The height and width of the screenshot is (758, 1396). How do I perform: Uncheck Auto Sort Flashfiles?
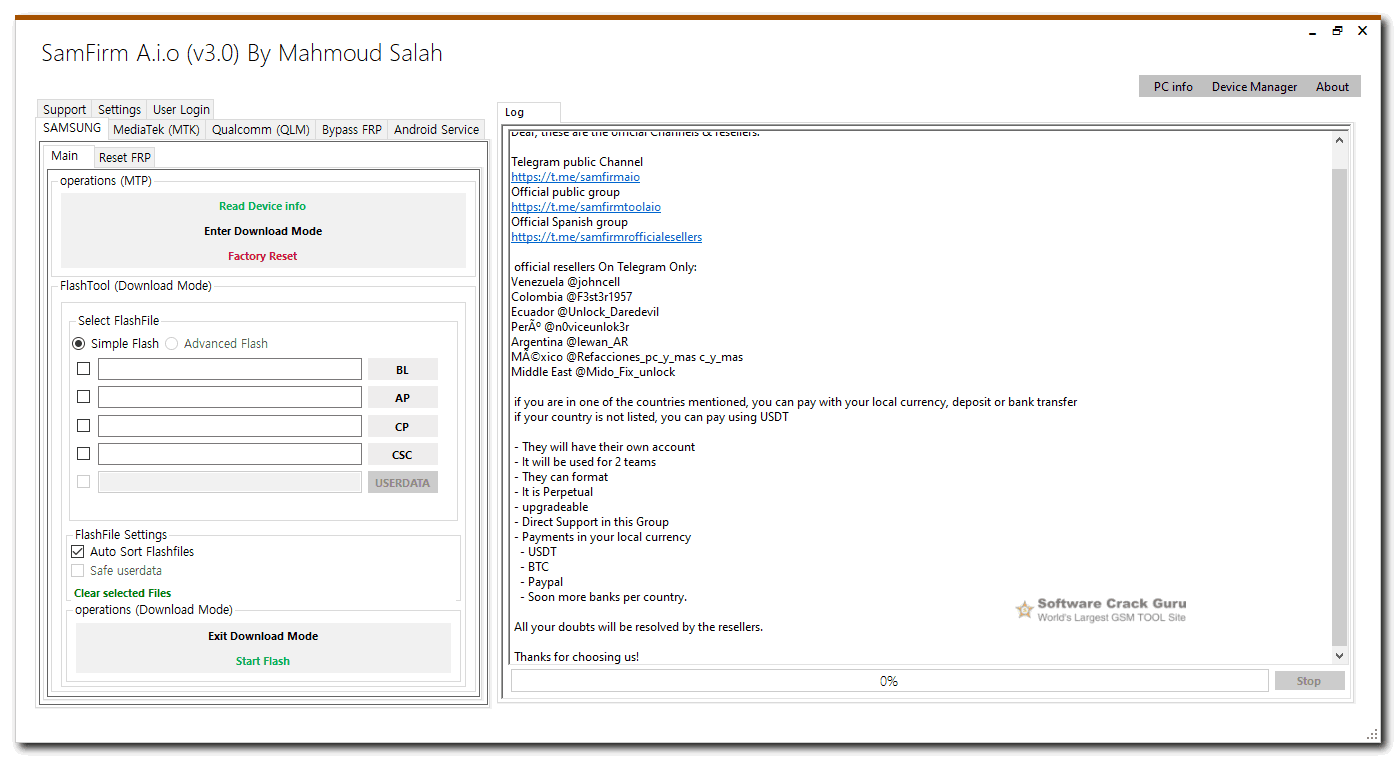pos(78,551)
